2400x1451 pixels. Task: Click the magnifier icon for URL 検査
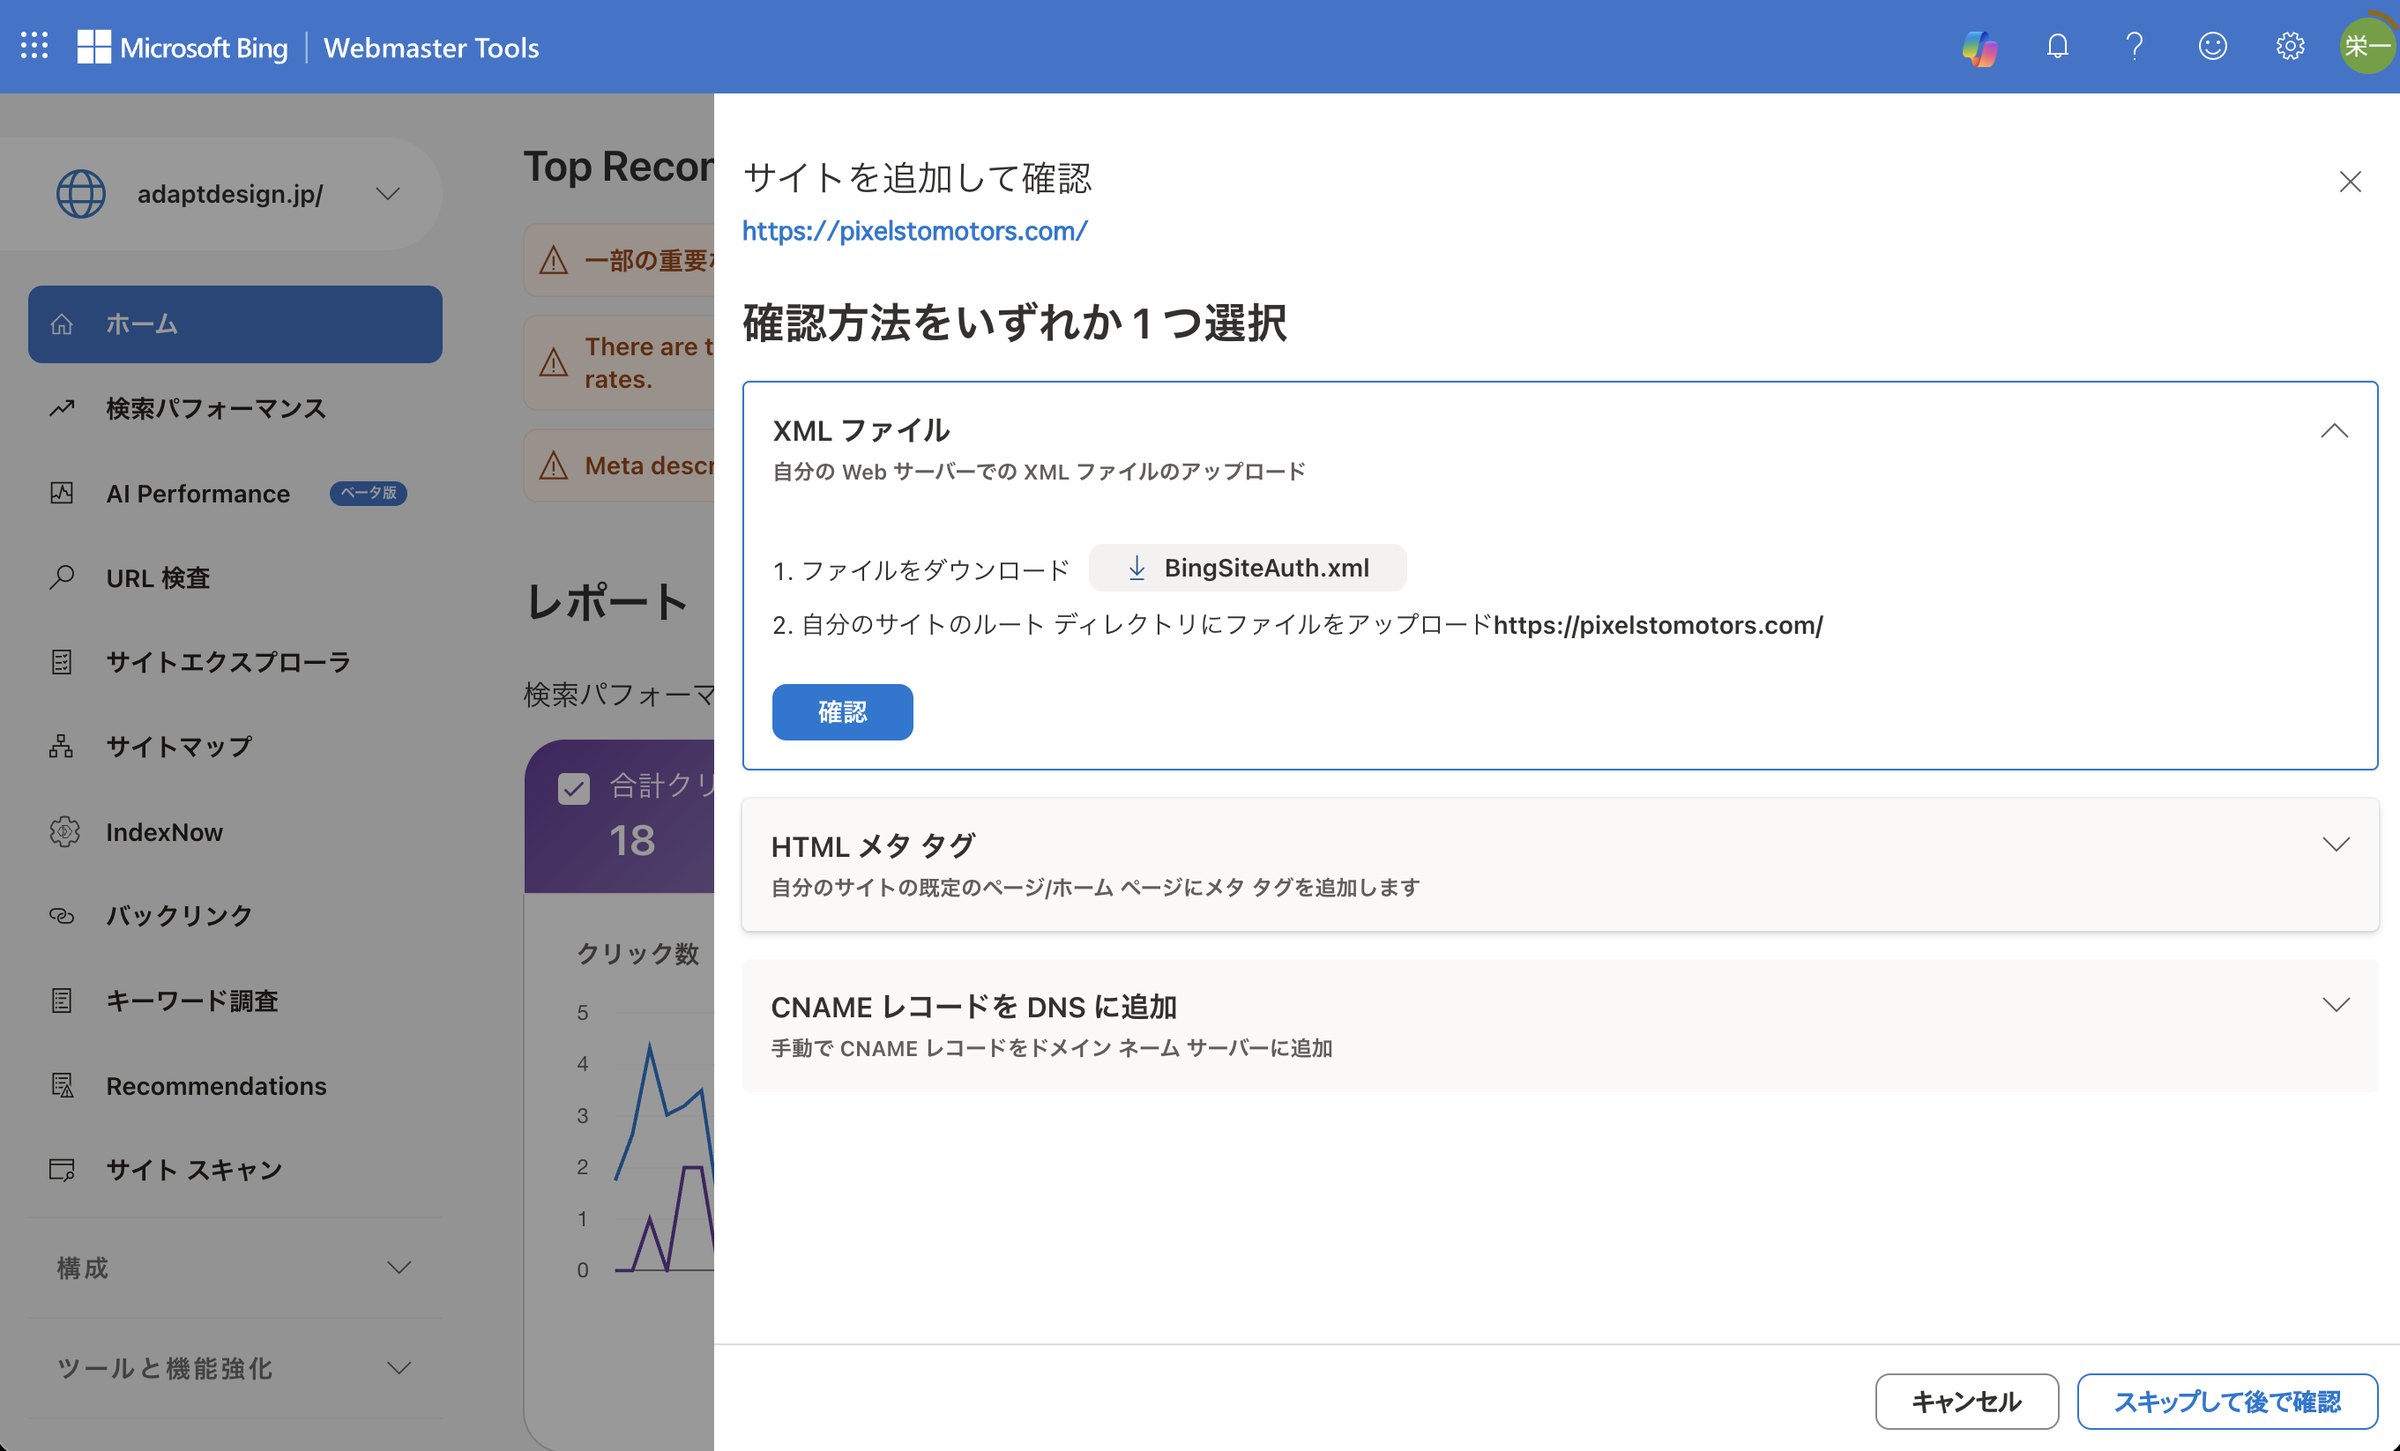click(62, 577)
